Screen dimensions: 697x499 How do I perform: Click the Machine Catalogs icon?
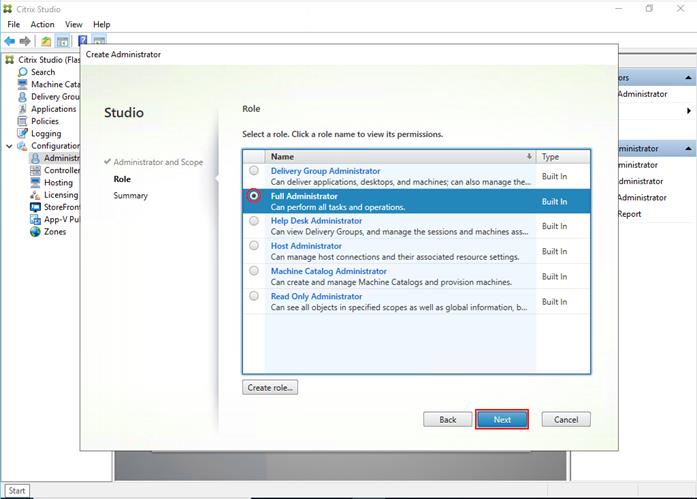(x=23, y=84)
